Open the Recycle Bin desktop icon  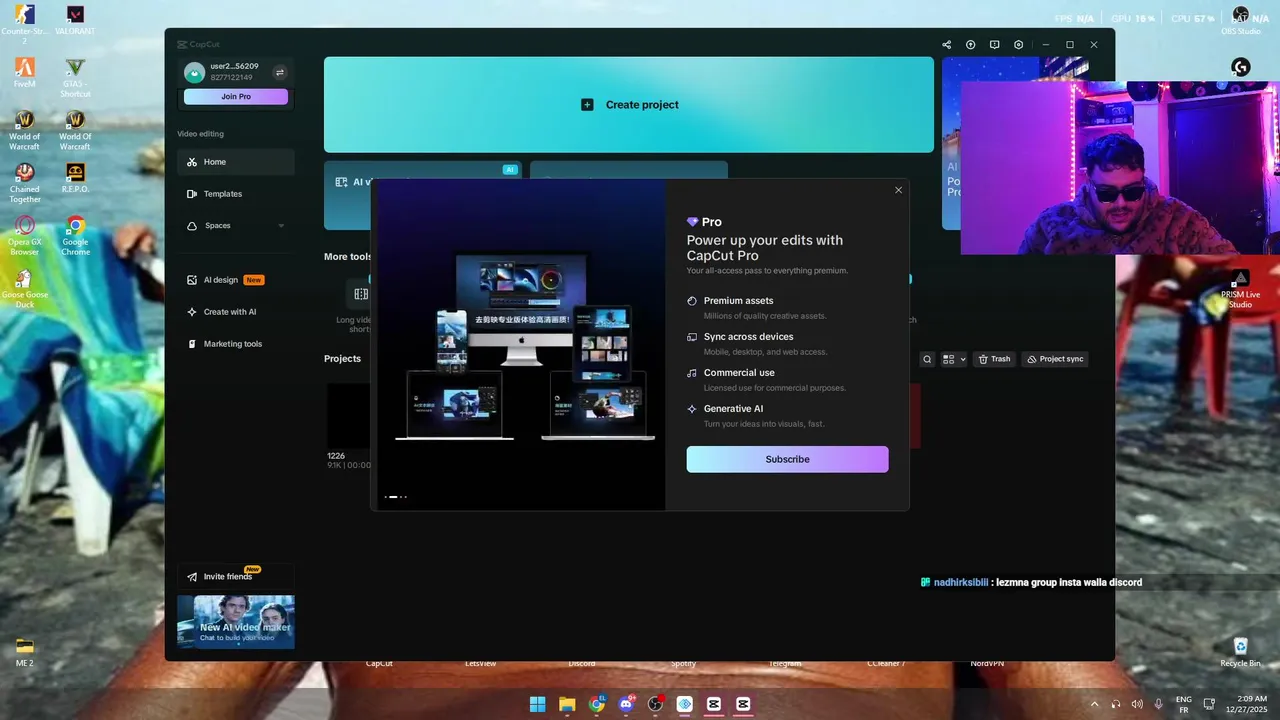pos(1241,652)
